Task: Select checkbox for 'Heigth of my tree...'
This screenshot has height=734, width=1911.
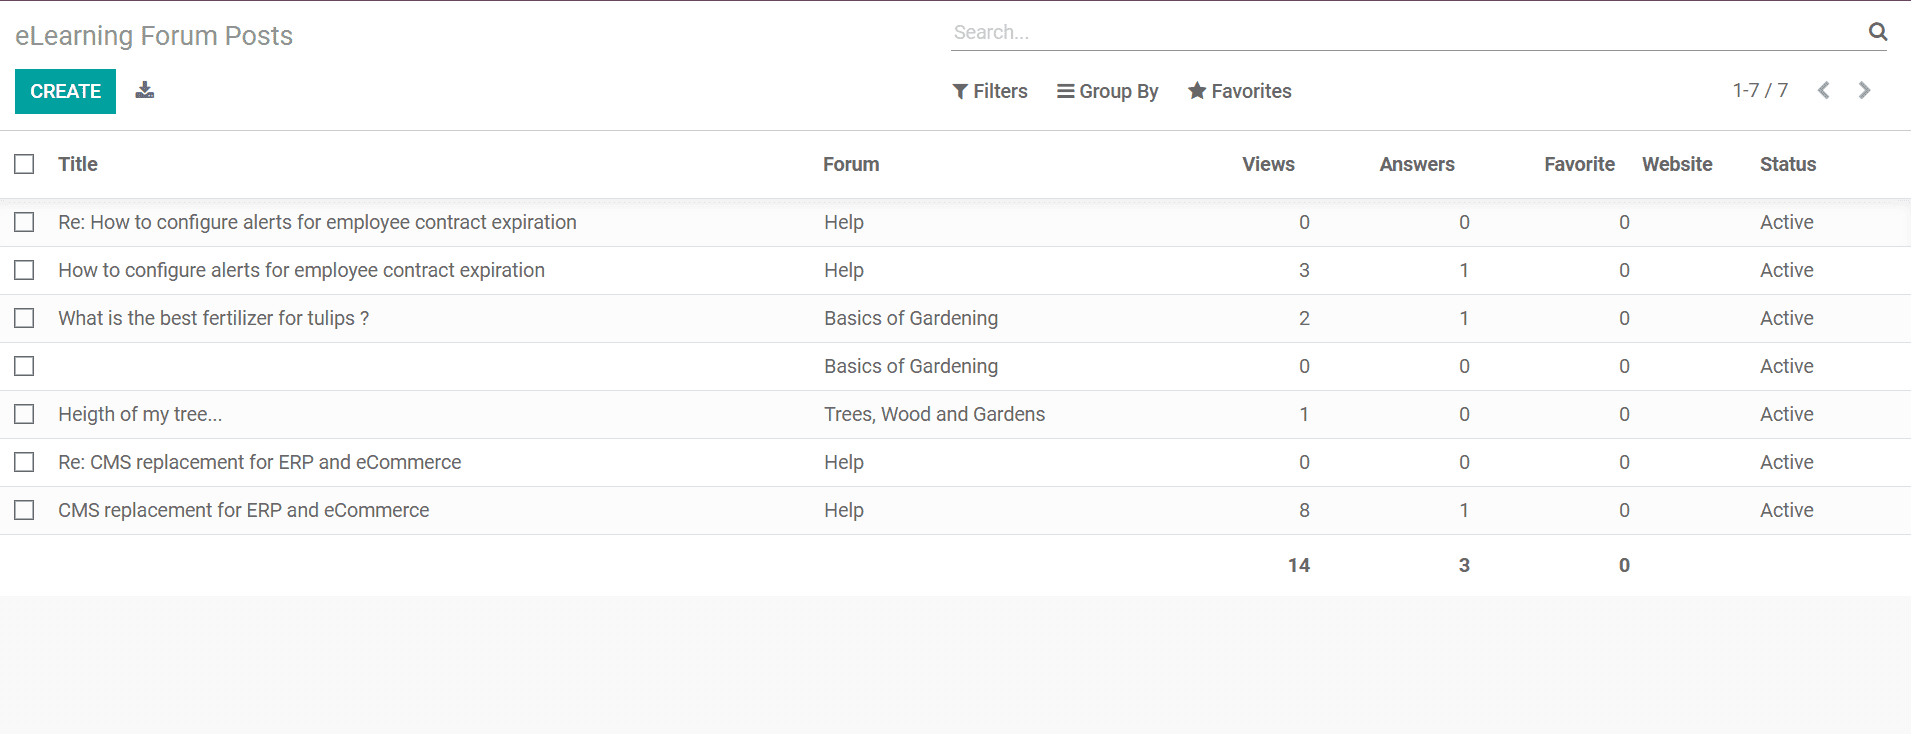Action: coord(24,414)
